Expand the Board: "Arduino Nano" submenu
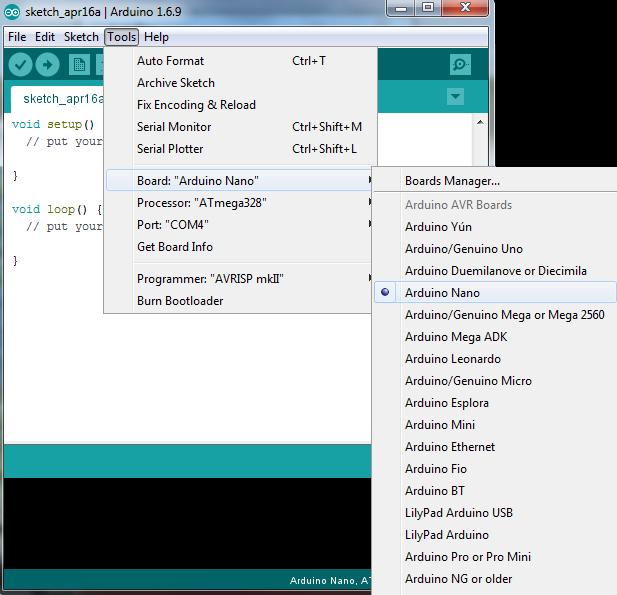617x595 pixels. [239, 181]
